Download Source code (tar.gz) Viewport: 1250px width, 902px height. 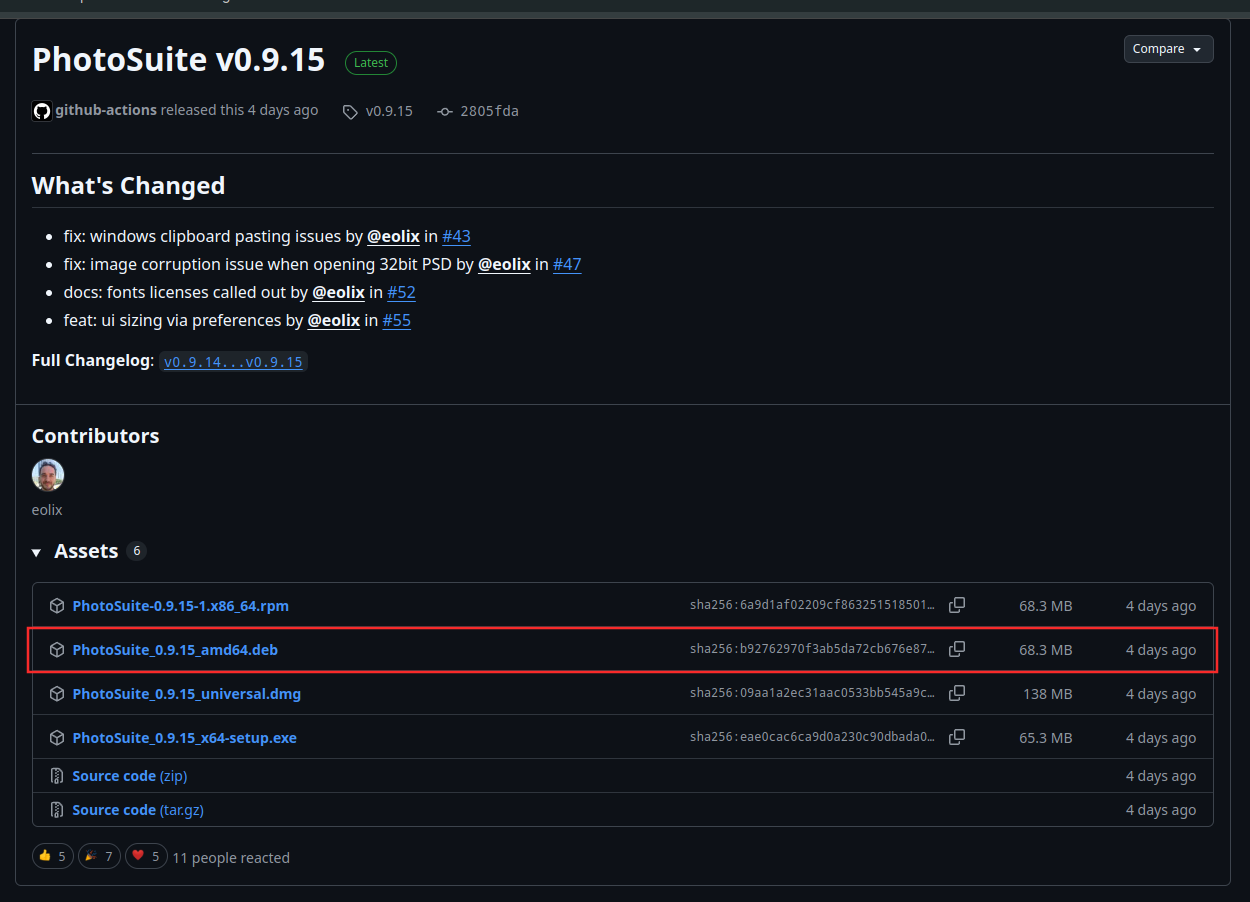click(138, 810)
